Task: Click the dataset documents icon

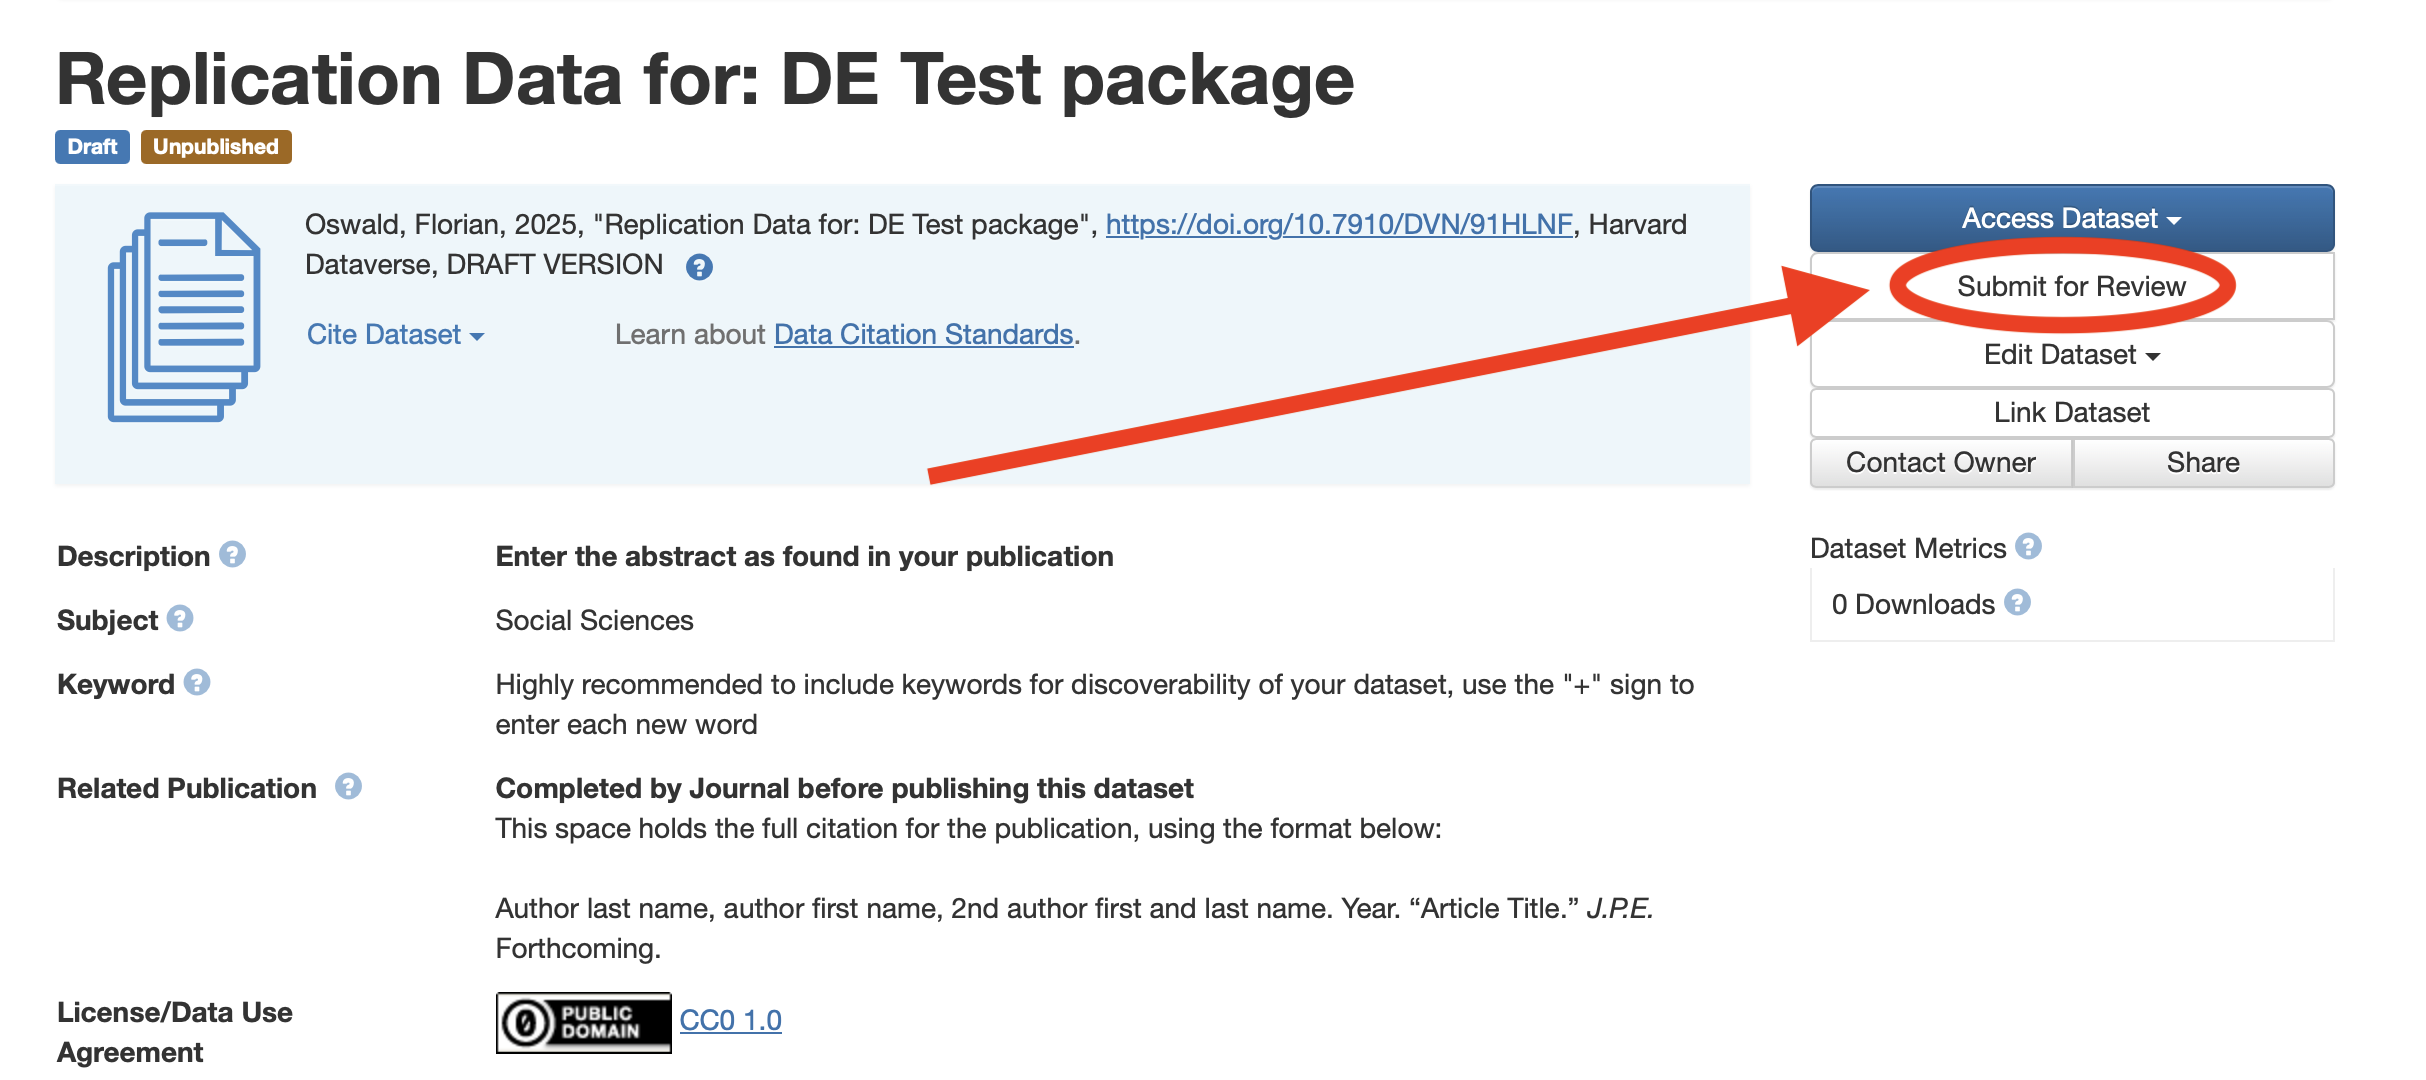Action: coord(184,316)
